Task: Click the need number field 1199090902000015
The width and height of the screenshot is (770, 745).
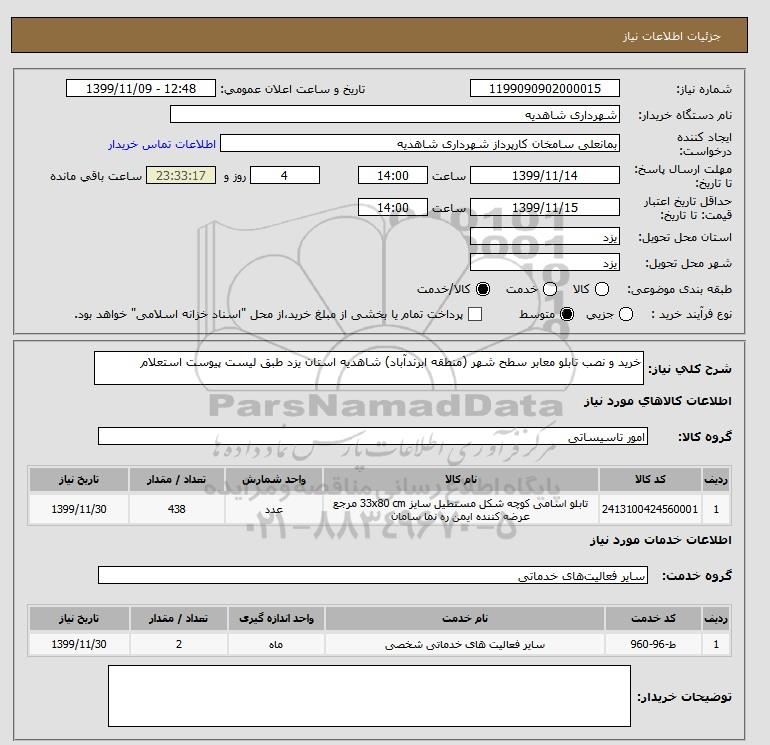Action: (x=545, y=88)
